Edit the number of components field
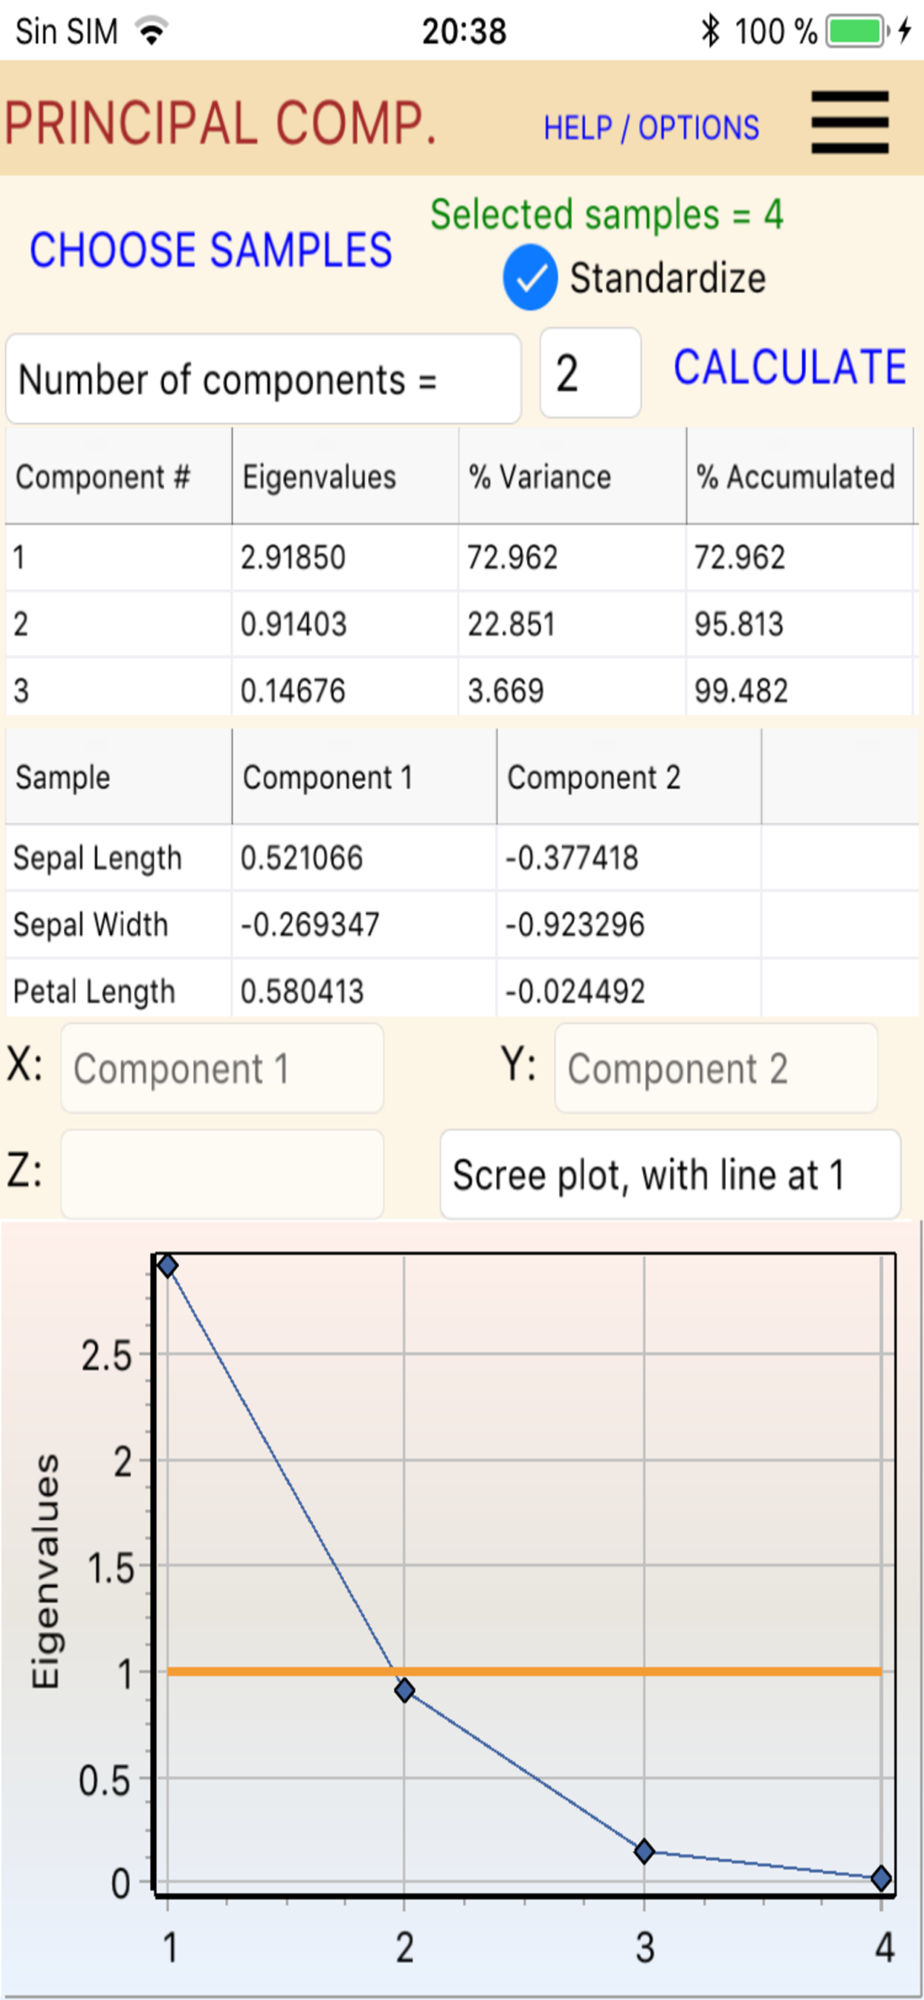 coord(590,373)
